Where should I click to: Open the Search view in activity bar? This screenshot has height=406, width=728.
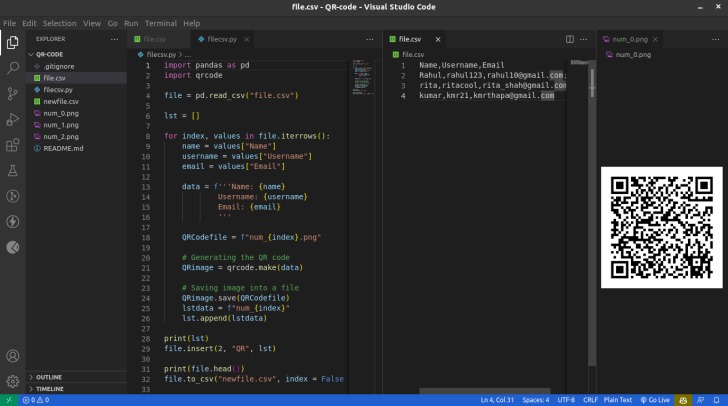(13, 68)
